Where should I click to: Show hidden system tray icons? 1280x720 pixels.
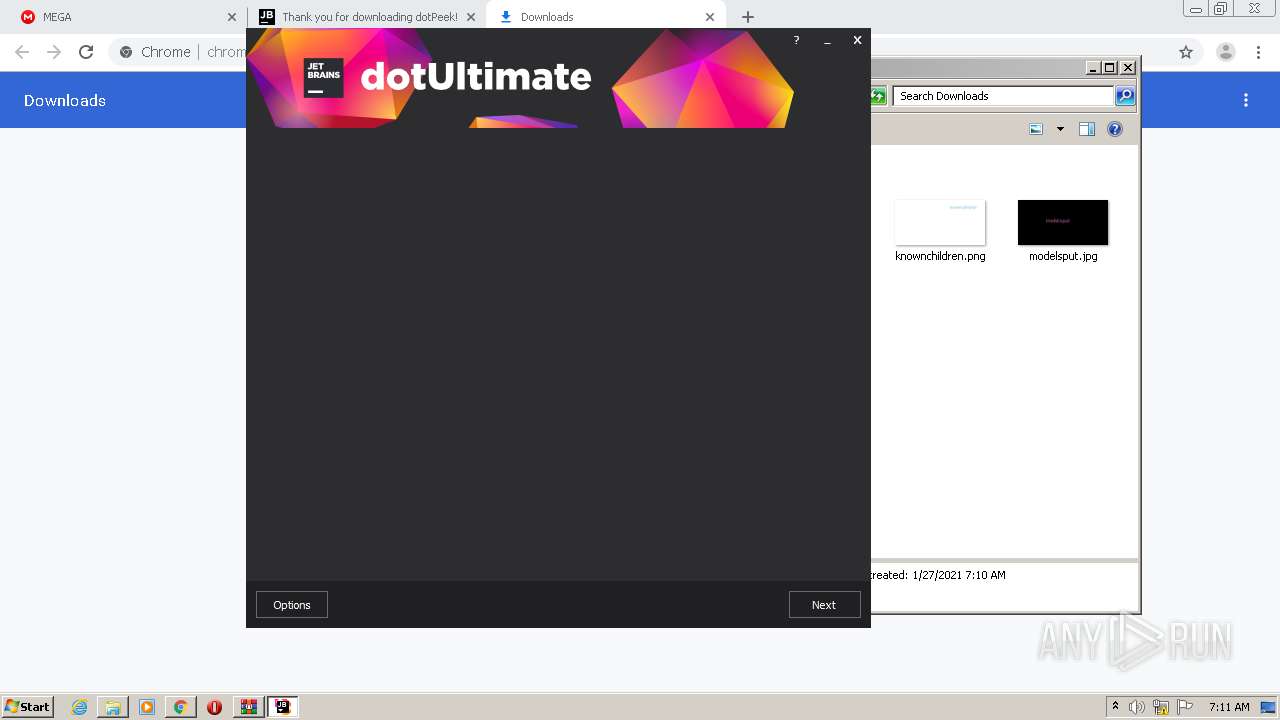click(x=1115, y=707)
